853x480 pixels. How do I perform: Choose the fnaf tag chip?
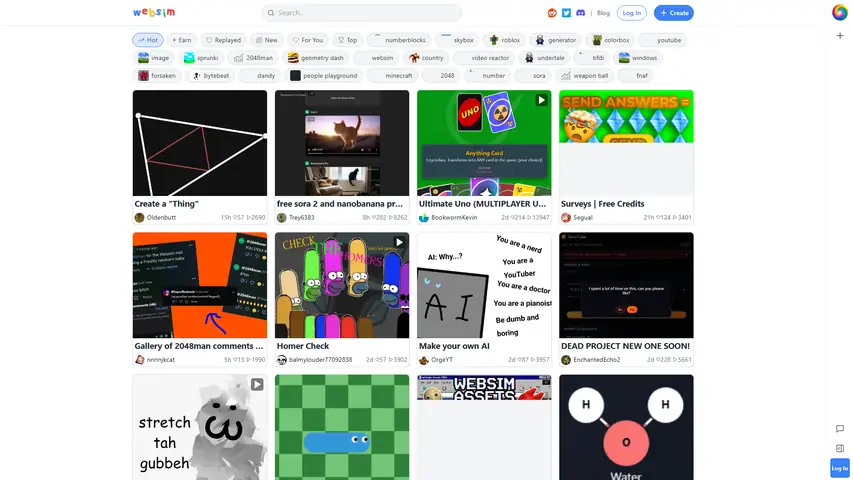(636, 76)
